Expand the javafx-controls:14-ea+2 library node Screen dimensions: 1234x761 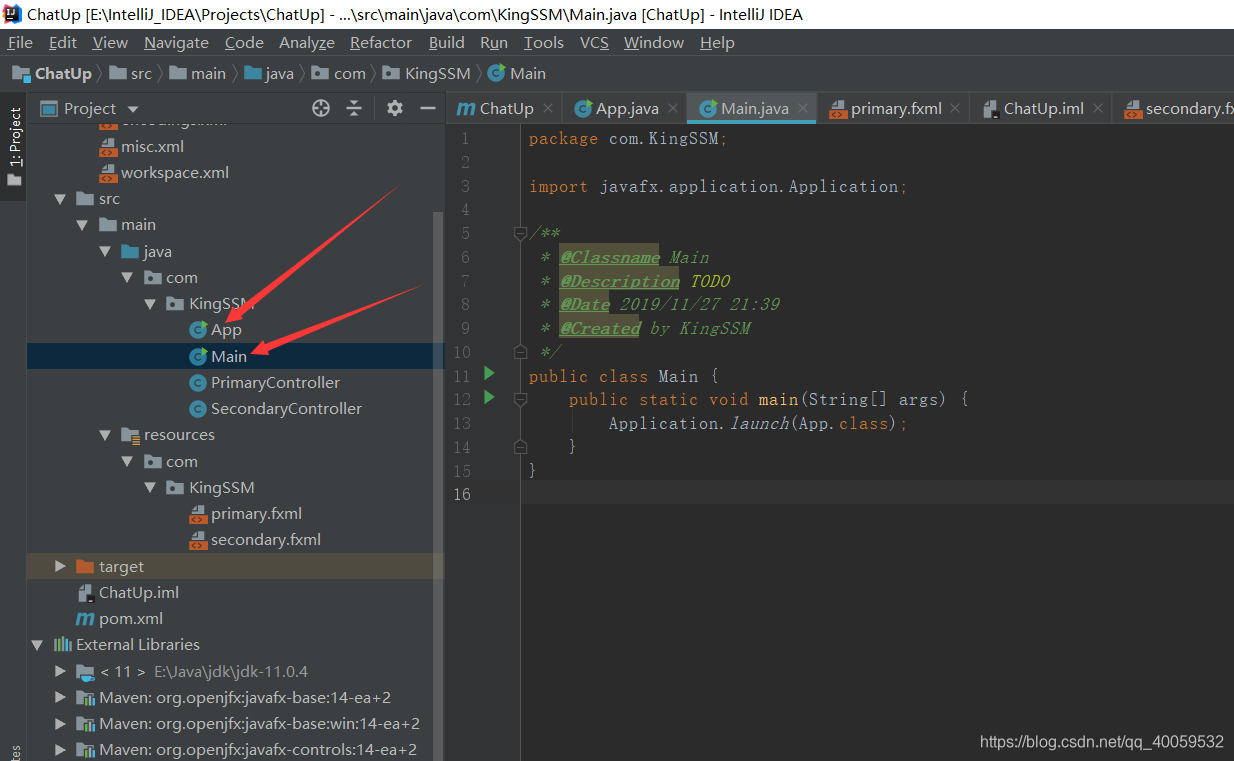(60, 750)
